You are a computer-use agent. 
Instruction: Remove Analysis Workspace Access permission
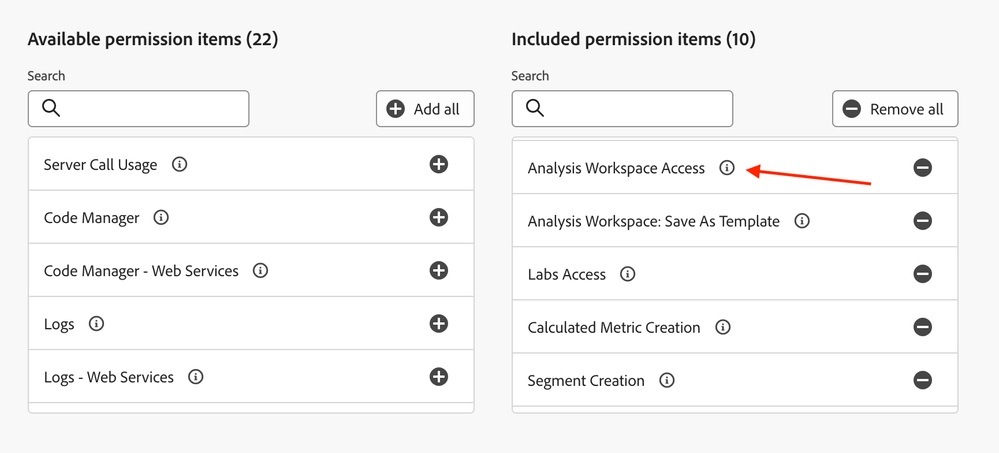coord(922,168)
